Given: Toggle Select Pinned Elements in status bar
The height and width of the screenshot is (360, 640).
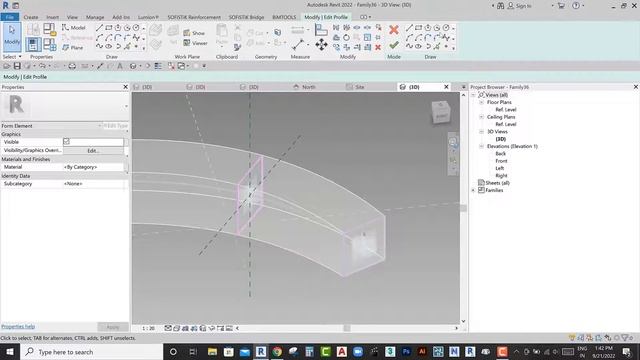Looking at the screenshot, I should click(590, 338).
